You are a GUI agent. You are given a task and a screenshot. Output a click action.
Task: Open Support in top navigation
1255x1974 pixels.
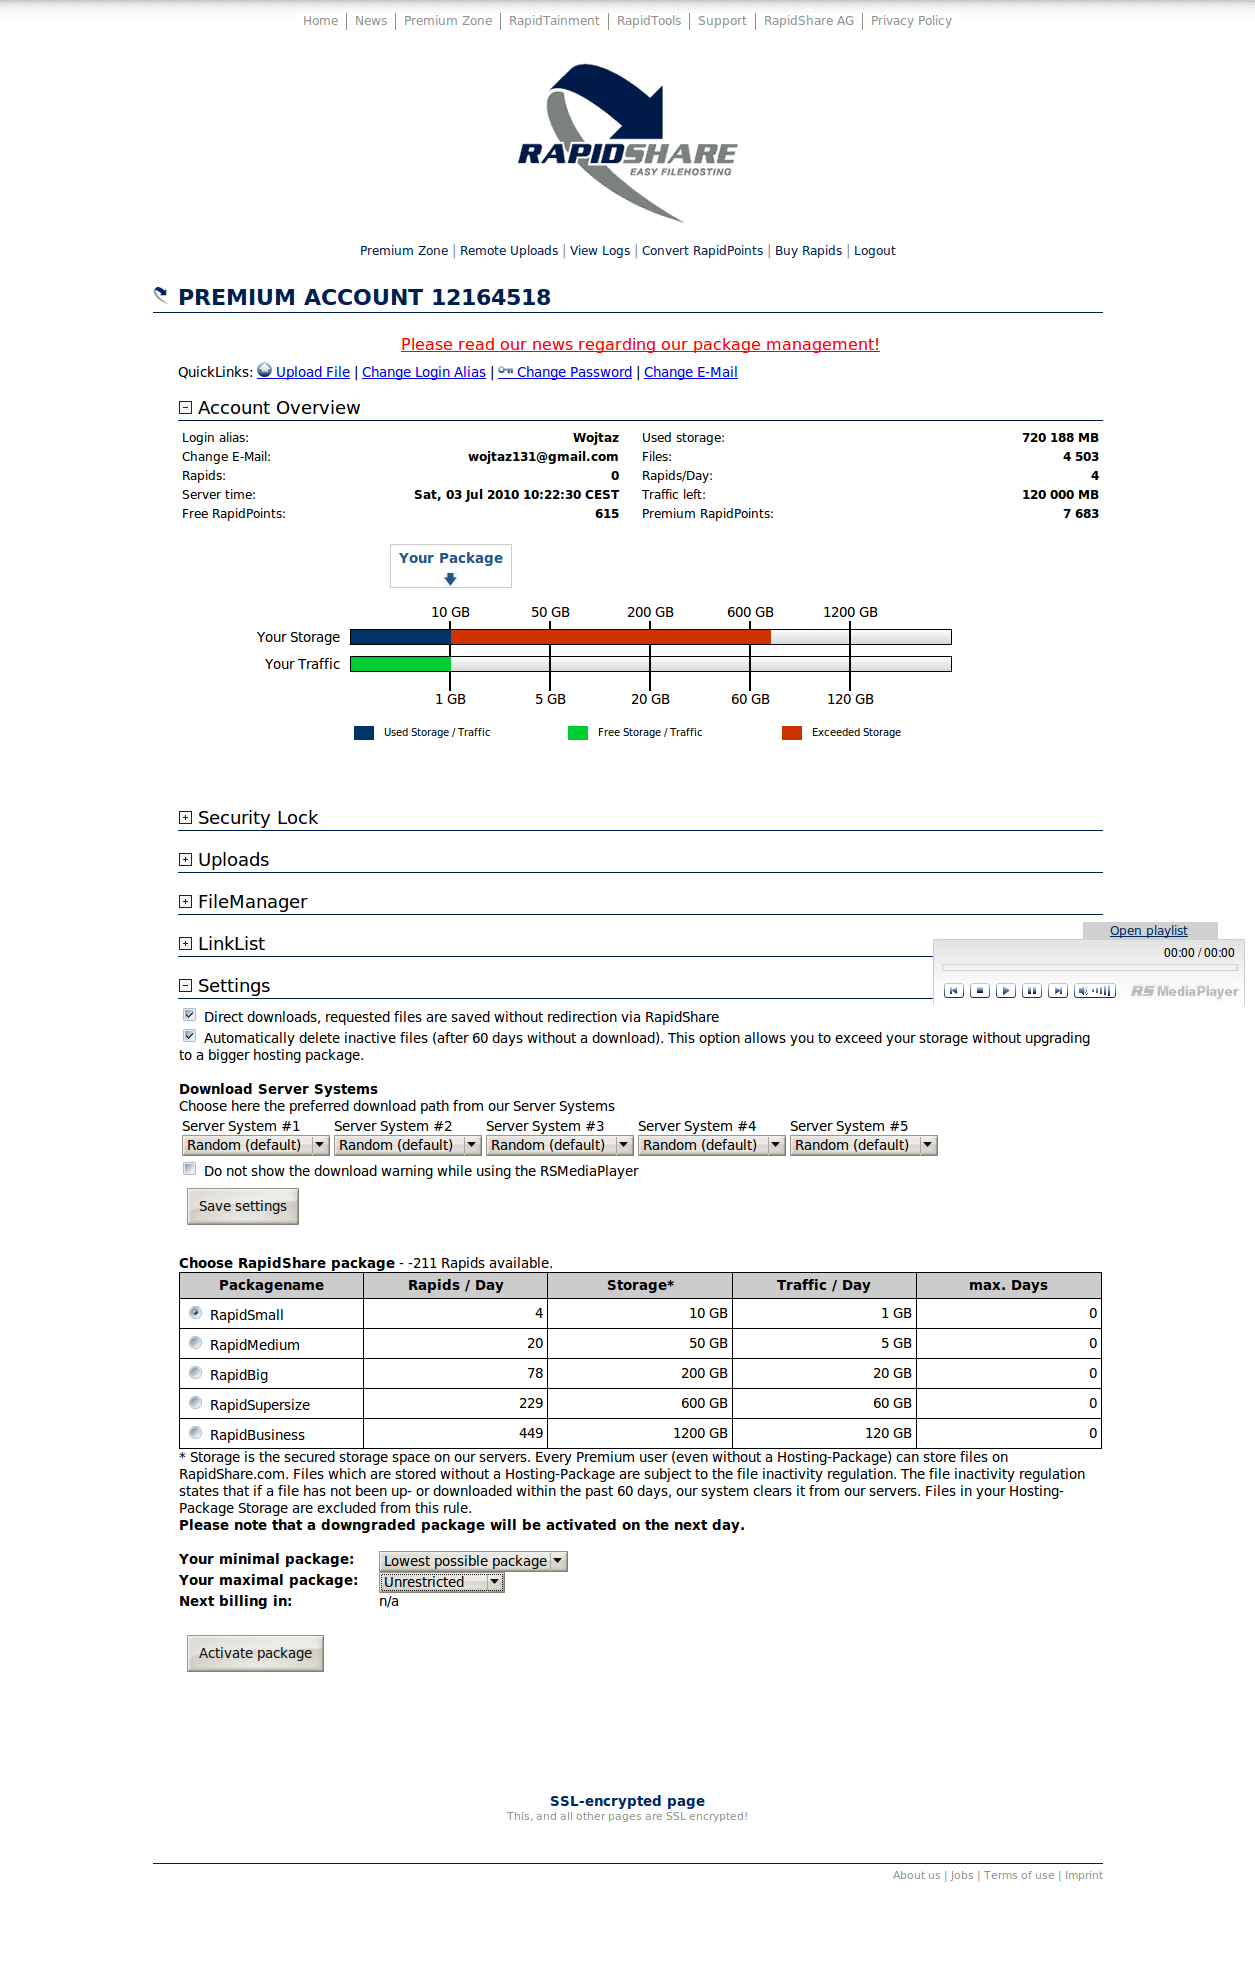pyautogui.click(x=722, y=20)
